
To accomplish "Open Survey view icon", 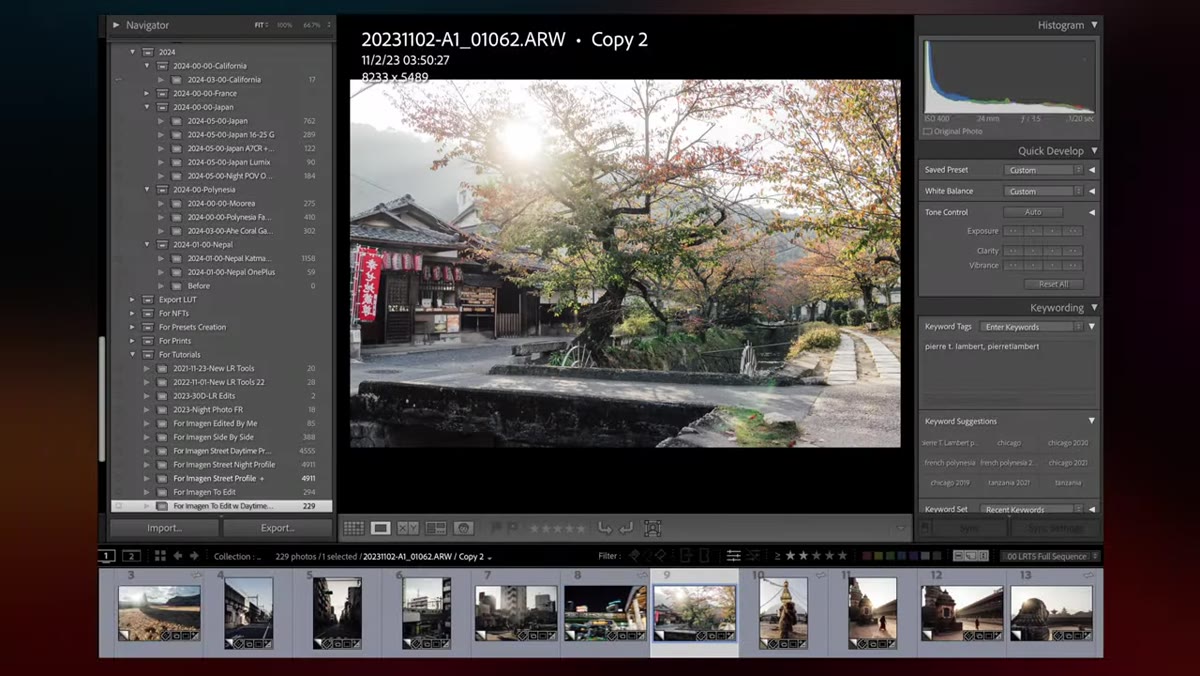I will pos(436,528).
